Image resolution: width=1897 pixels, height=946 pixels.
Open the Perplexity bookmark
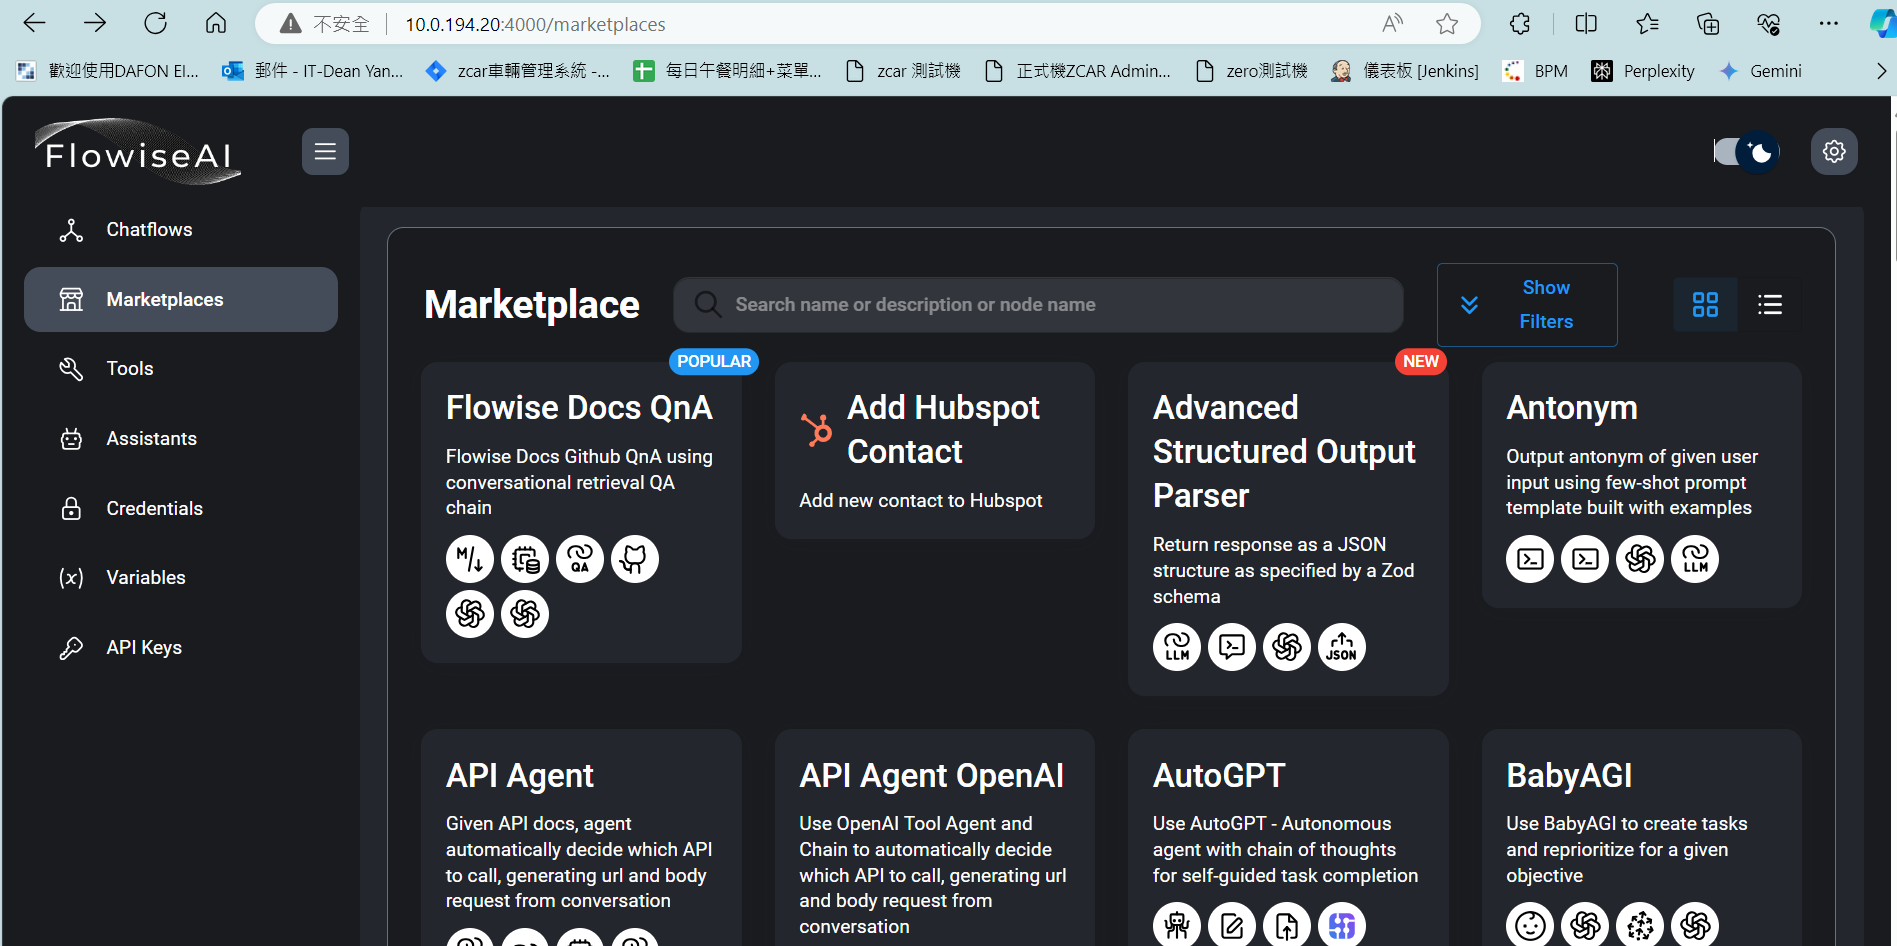click(1643, 71)
